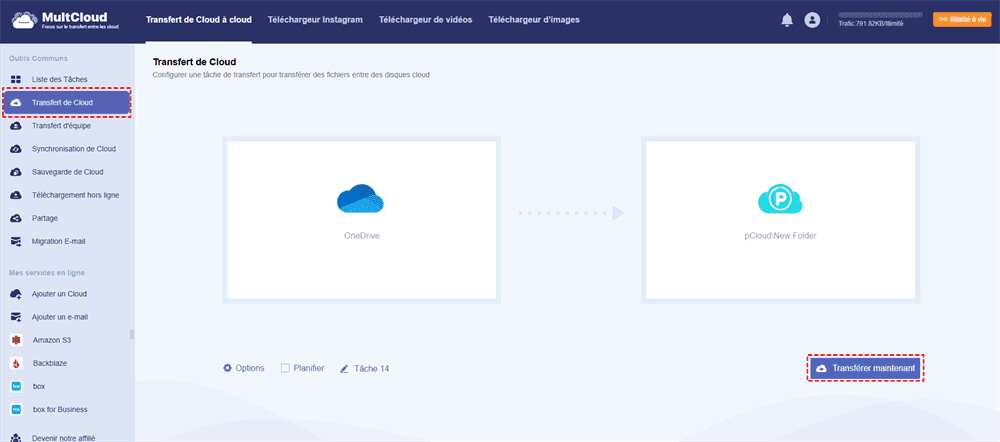Click the Transfert de Cloud page heading
This screenshot has height=442, width=1000.
[195, 62]
